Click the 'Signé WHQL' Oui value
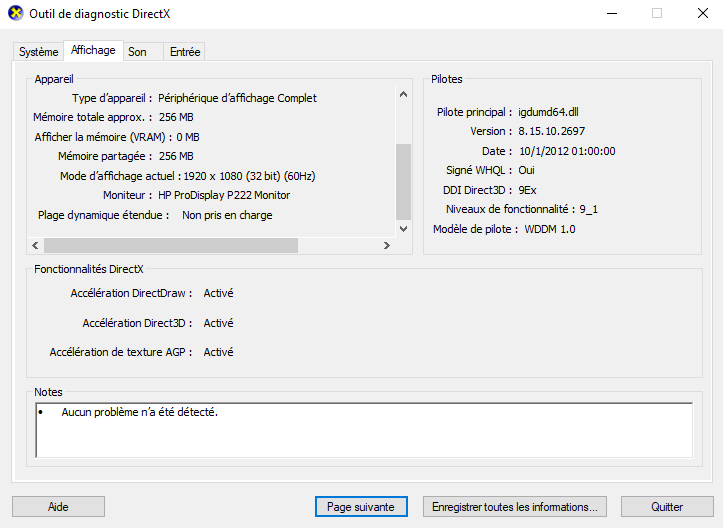The width and height of the screenshot is (723, 528). pyautogui.click(x=526, y=170)
